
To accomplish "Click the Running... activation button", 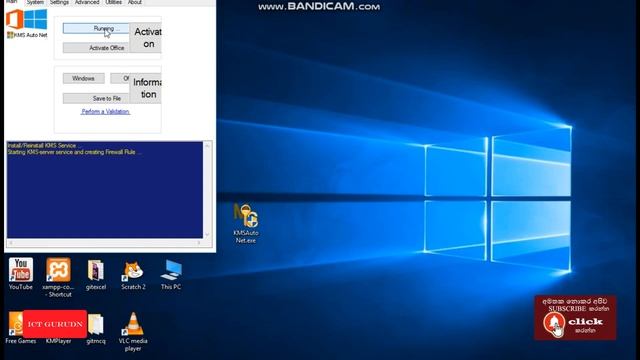I will tap(96, 29).
